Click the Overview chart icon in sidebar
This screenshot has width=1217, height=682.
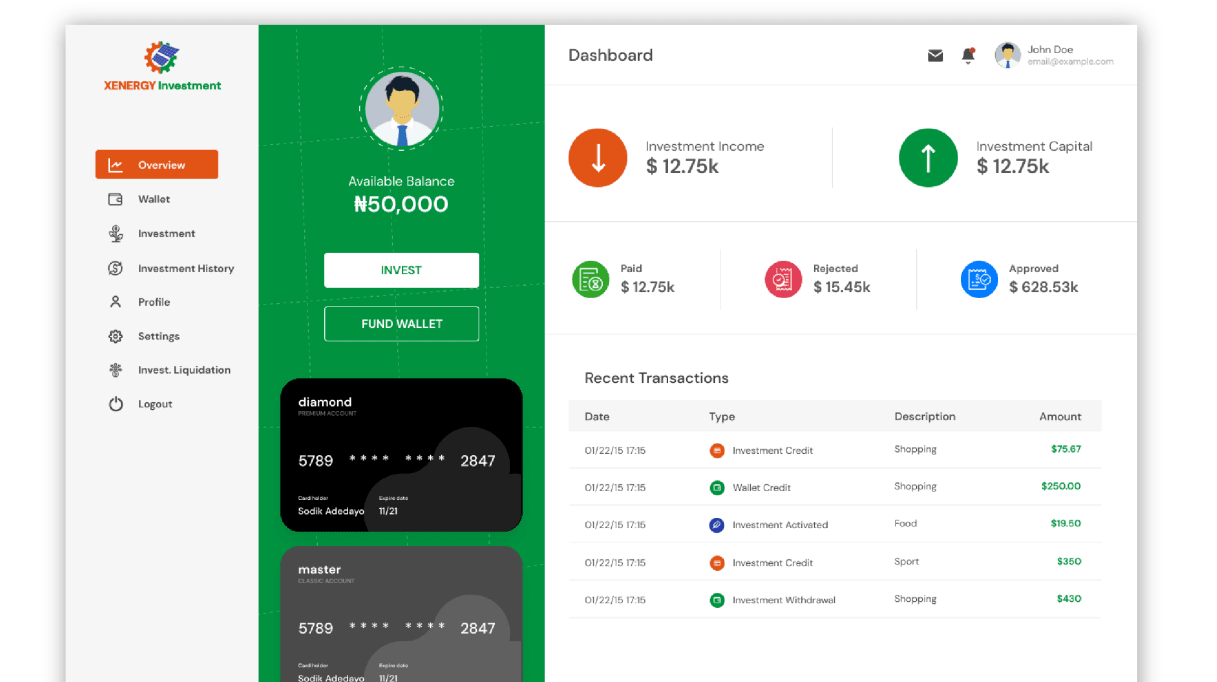[x=116, y=165]
